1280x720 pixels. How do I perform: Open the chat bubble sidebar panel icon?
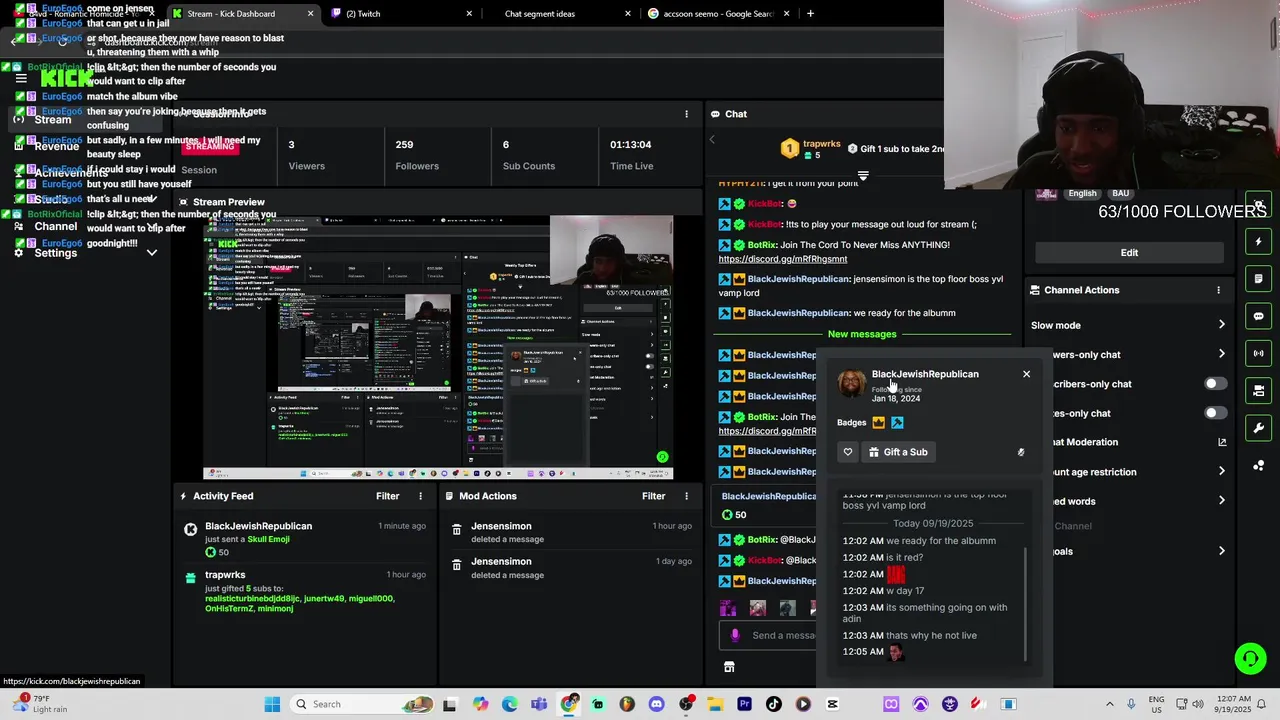pos(1259,316)
